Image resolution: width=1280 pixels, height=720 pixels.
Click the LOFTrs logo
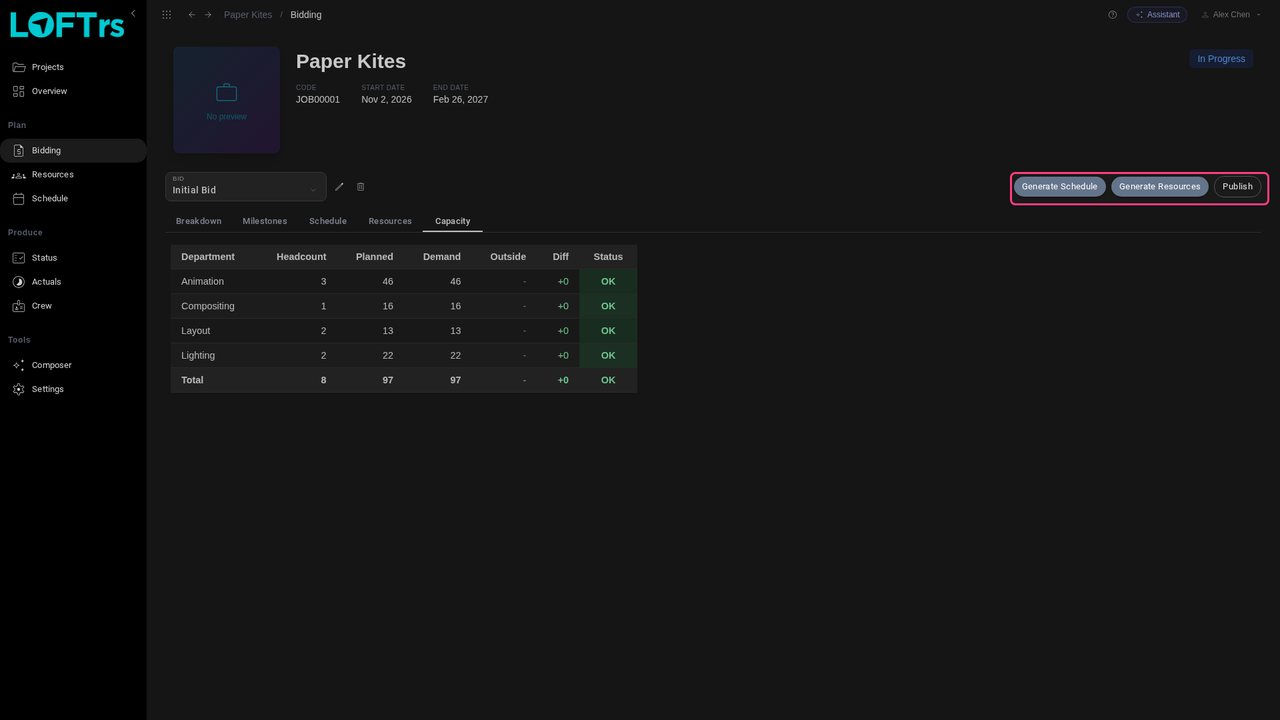[67, 24]
